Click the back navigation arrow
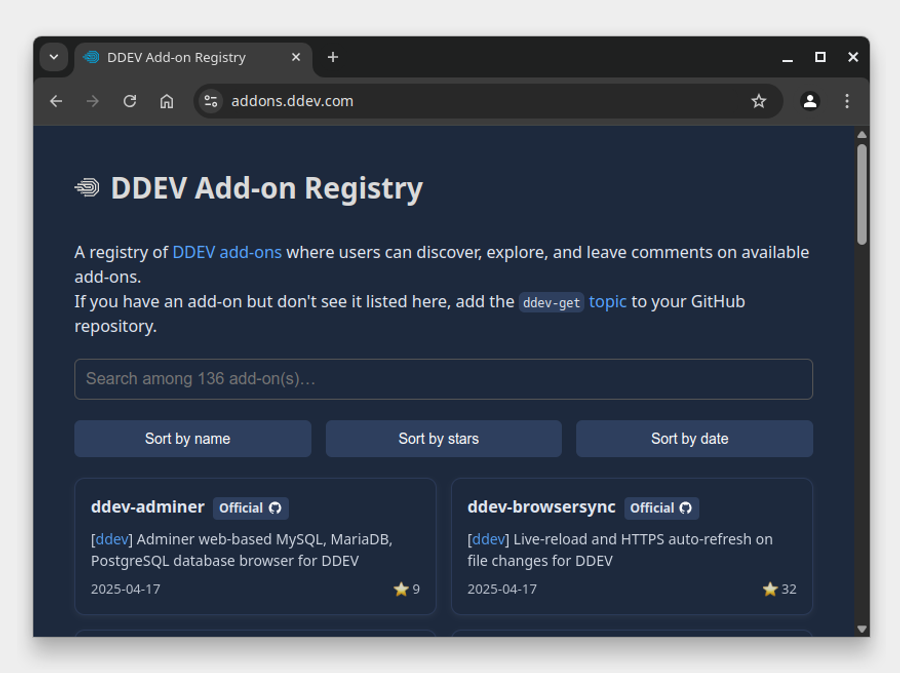Image resolution: width=900 pixels, height=673 pixels. [x=56, y=101]
